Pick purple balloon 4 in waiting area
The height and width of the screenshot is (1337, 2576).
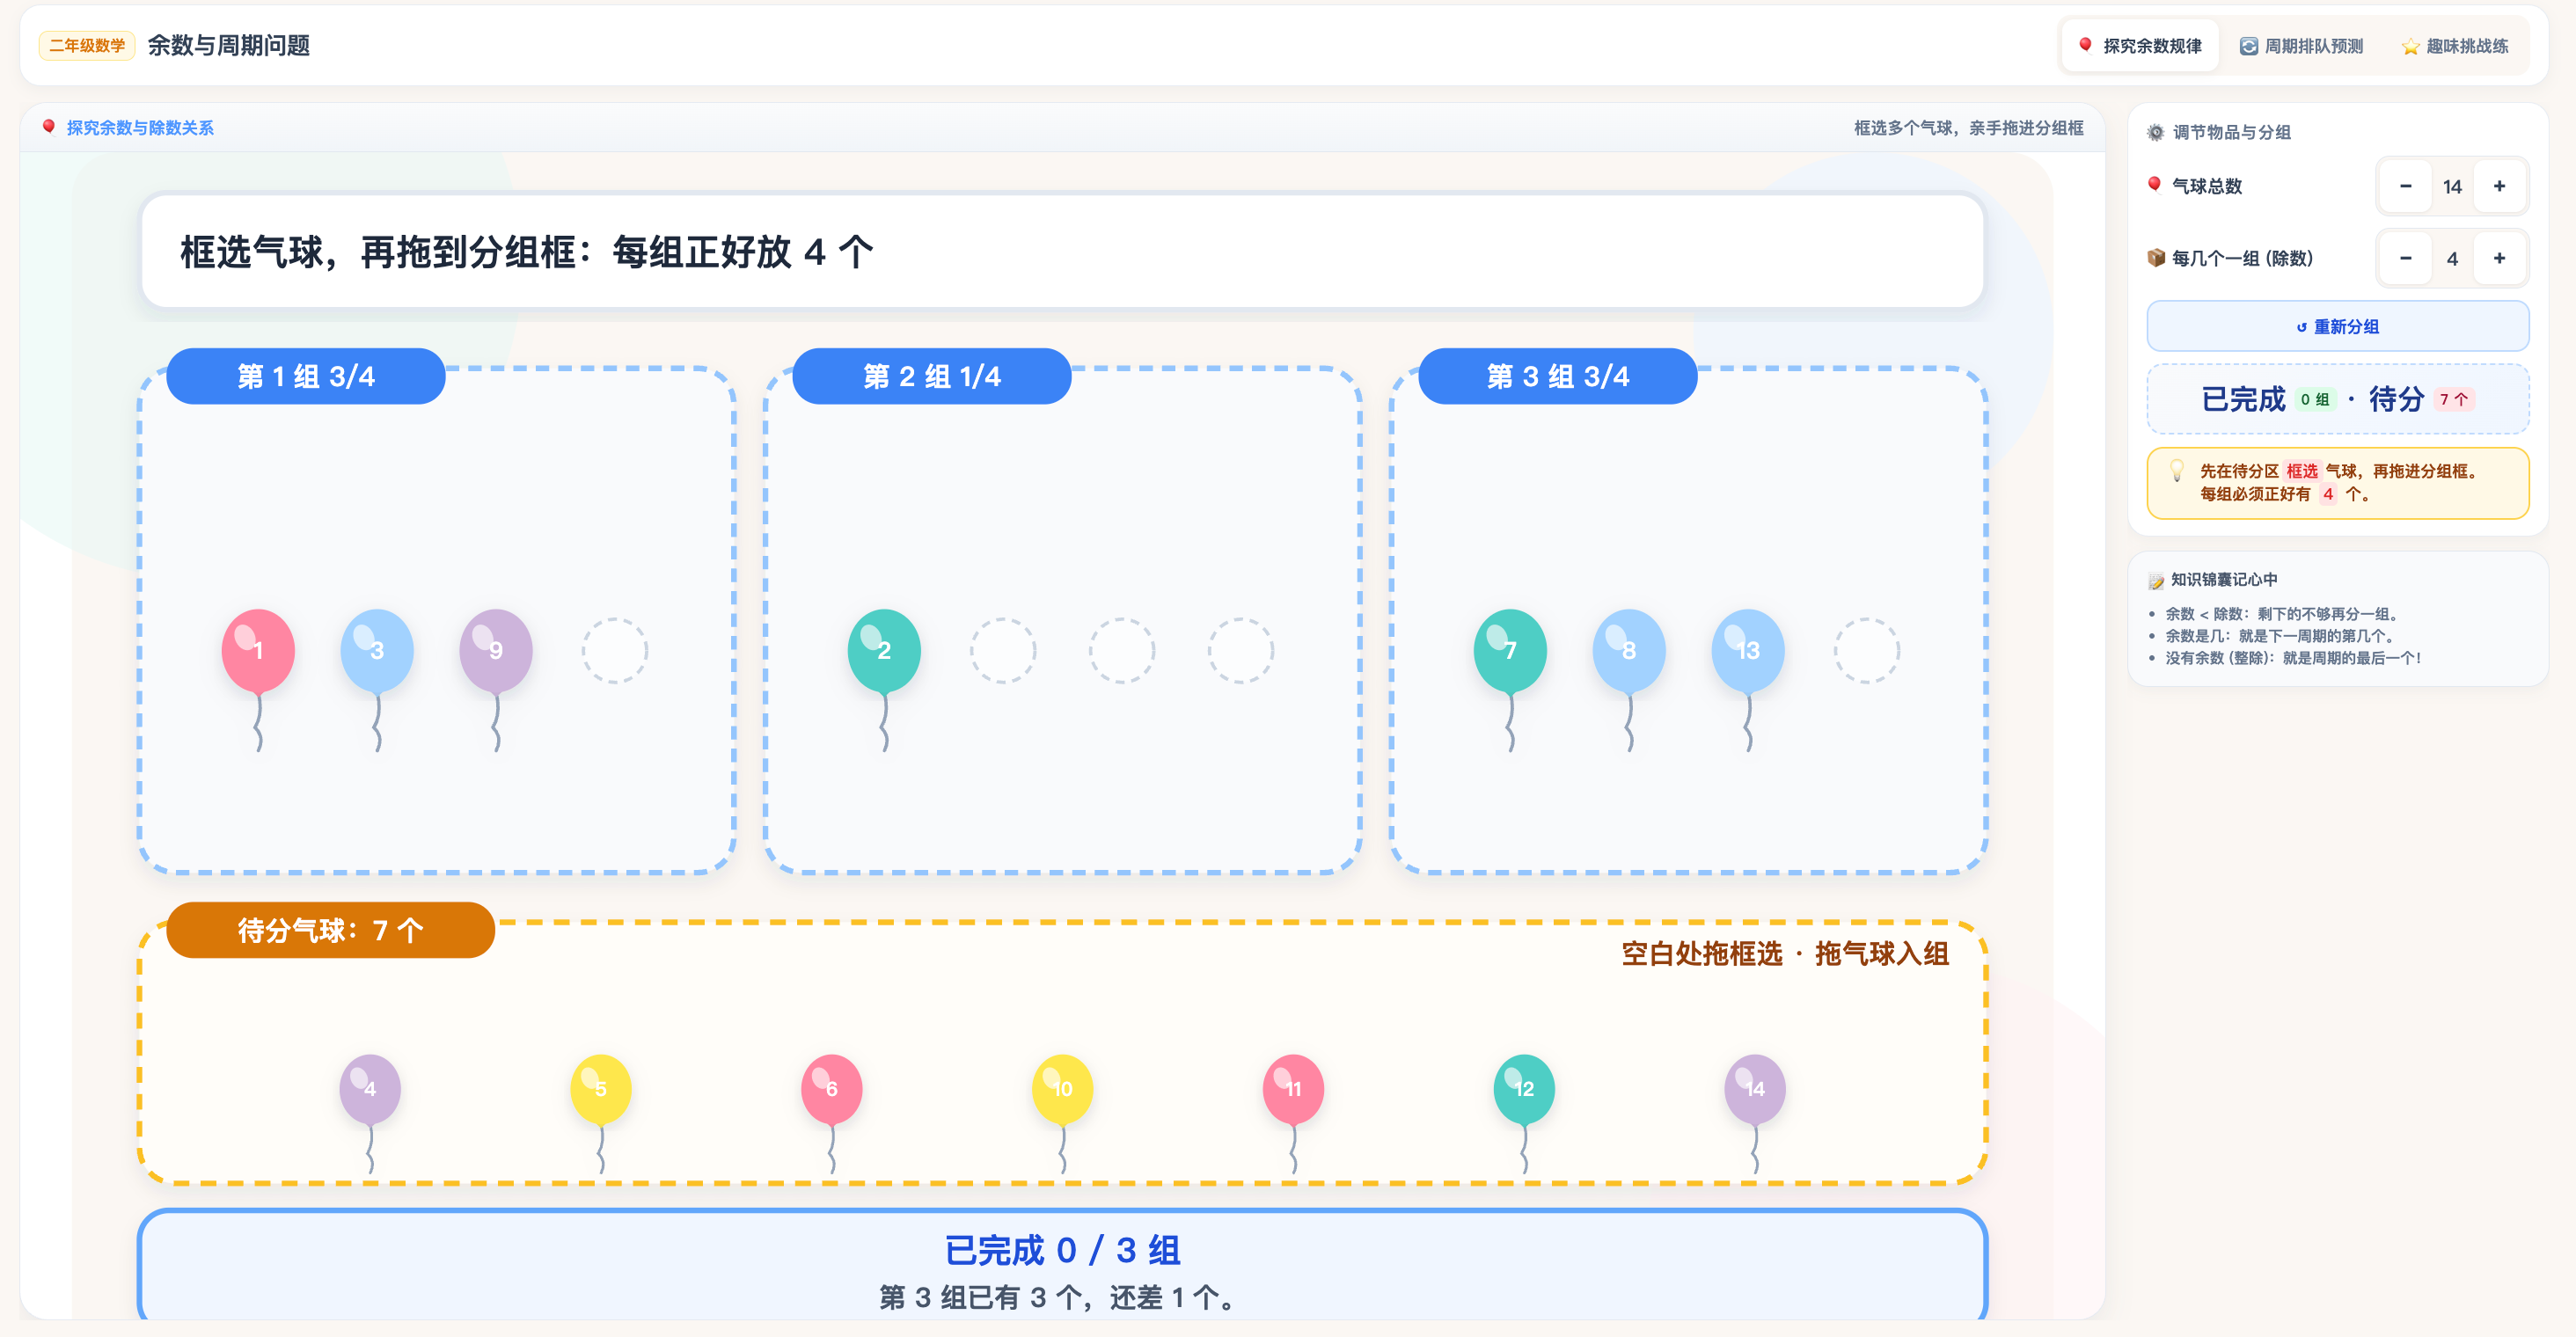click(x=370, y=1089)
